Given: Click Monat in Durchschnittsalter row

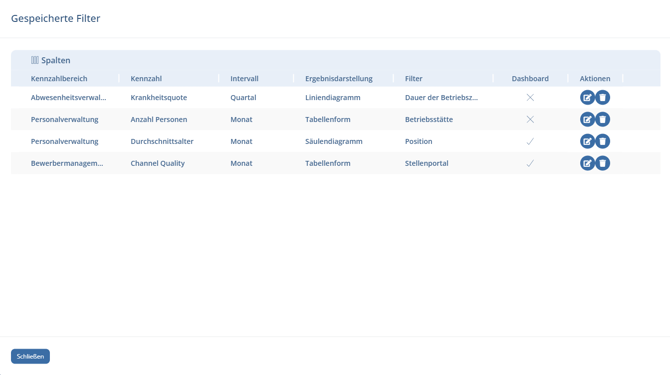Looking at the screenshot, I should (241, 141).
